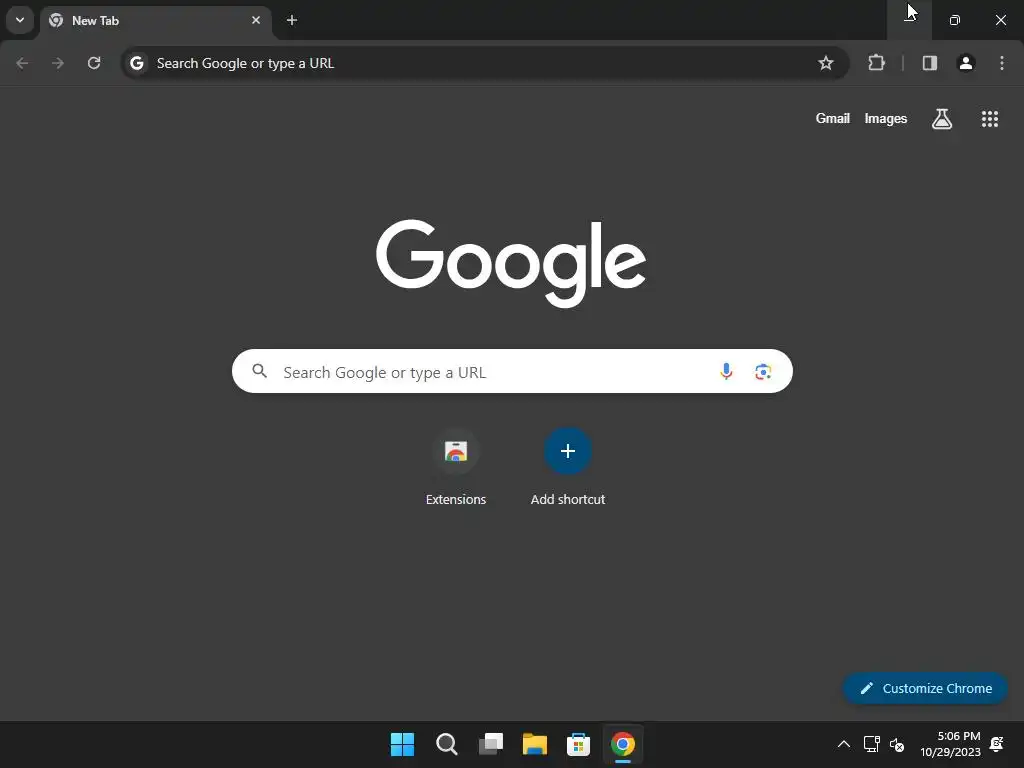Focus the Google search box
1024x768 pixels.
pyautogui.click(x=512, y=371)
